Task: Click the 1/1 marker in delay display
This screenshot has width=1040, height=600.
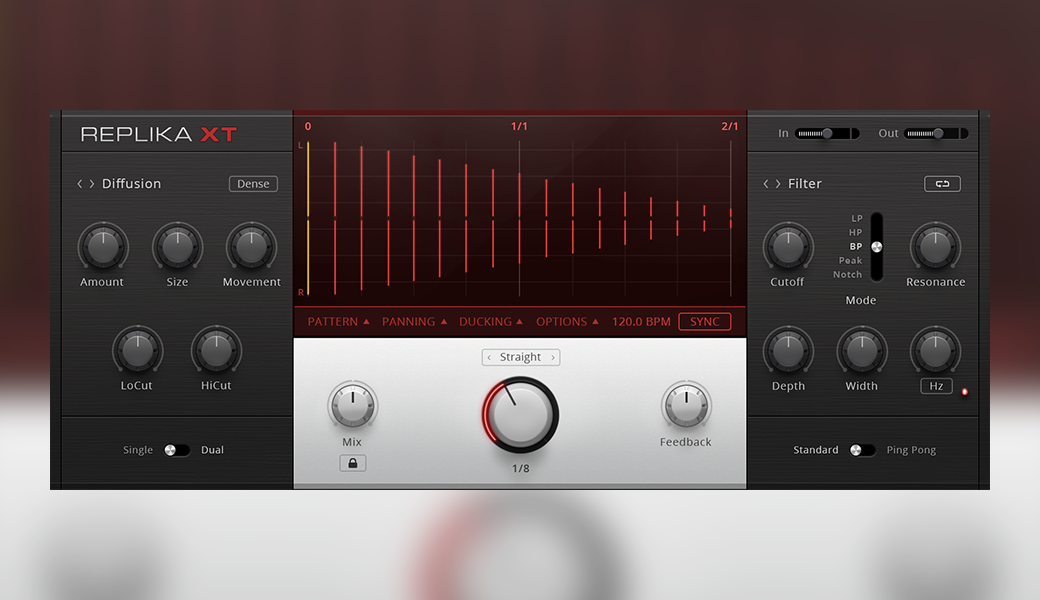Action: click(x=519, y=126)
